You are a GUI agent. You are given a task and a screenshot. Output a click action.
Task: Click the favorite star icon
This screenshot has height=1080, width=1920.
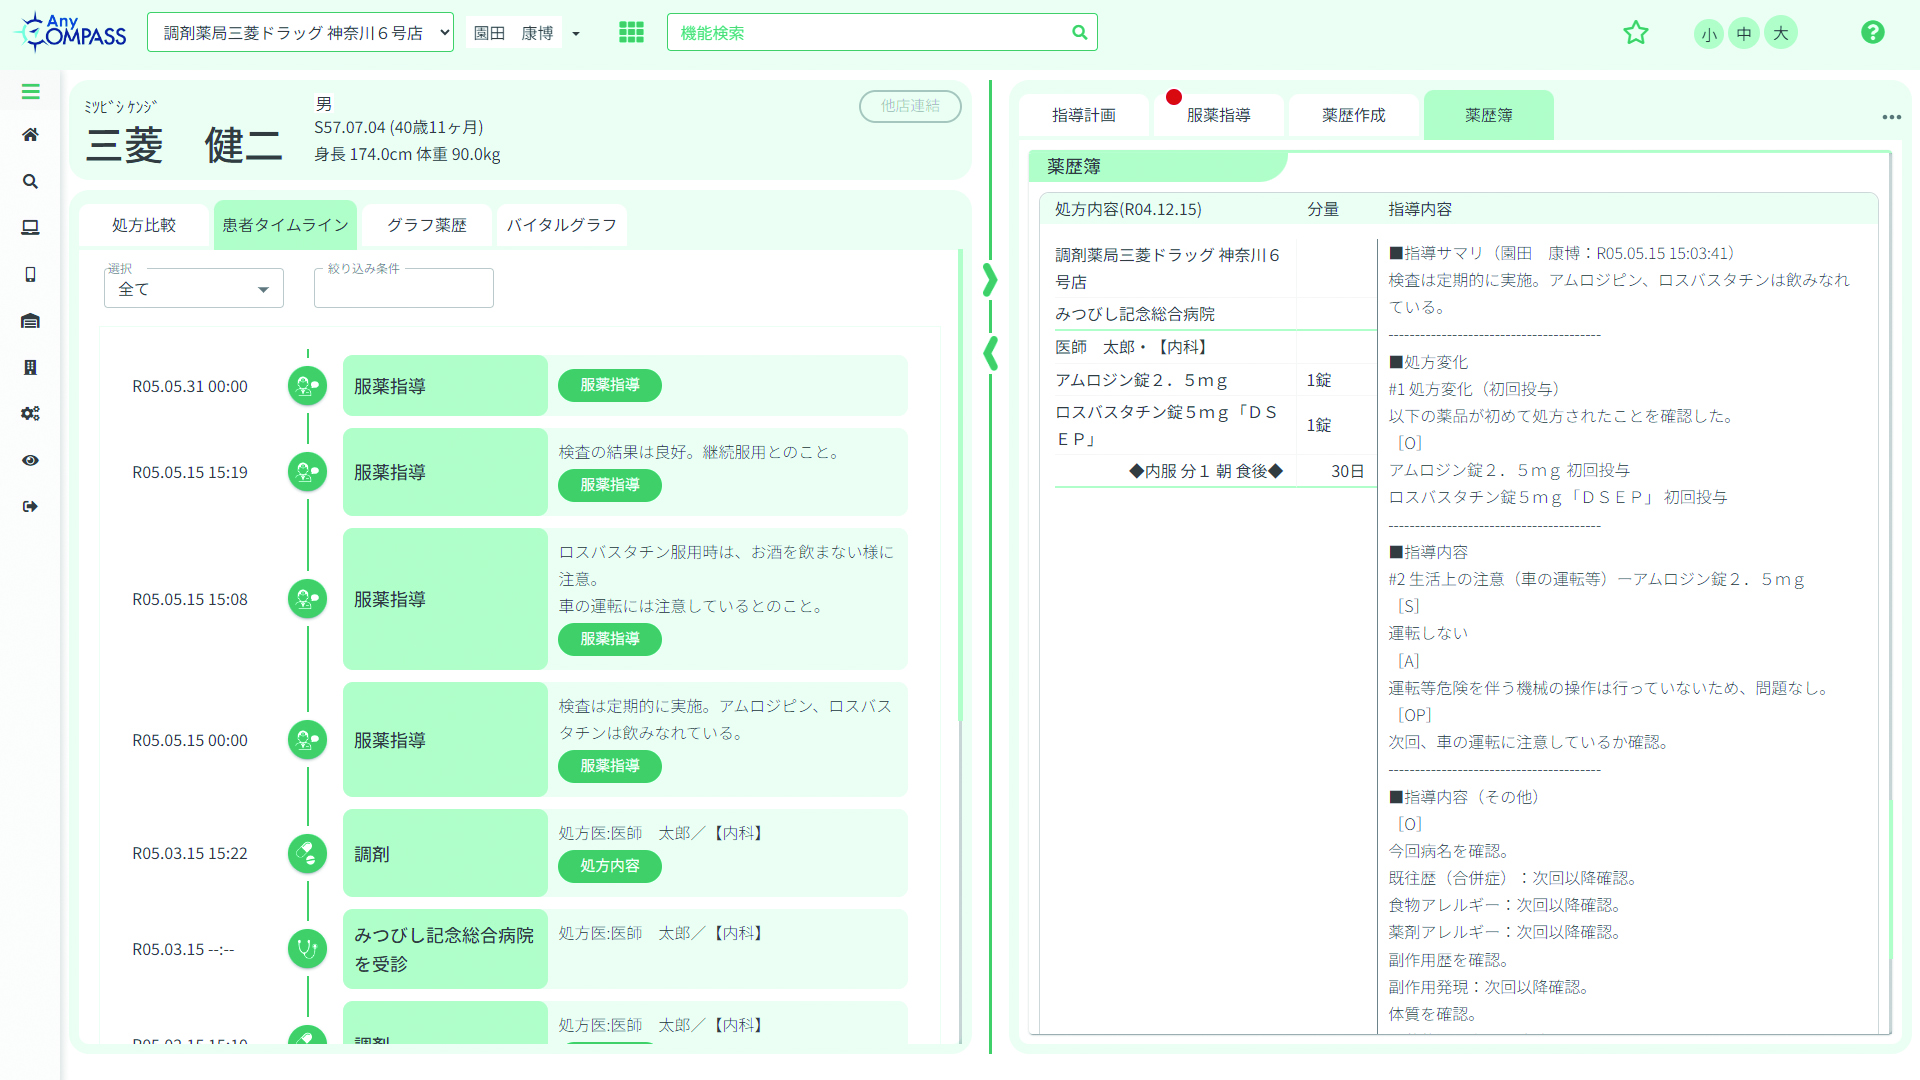1635,33
